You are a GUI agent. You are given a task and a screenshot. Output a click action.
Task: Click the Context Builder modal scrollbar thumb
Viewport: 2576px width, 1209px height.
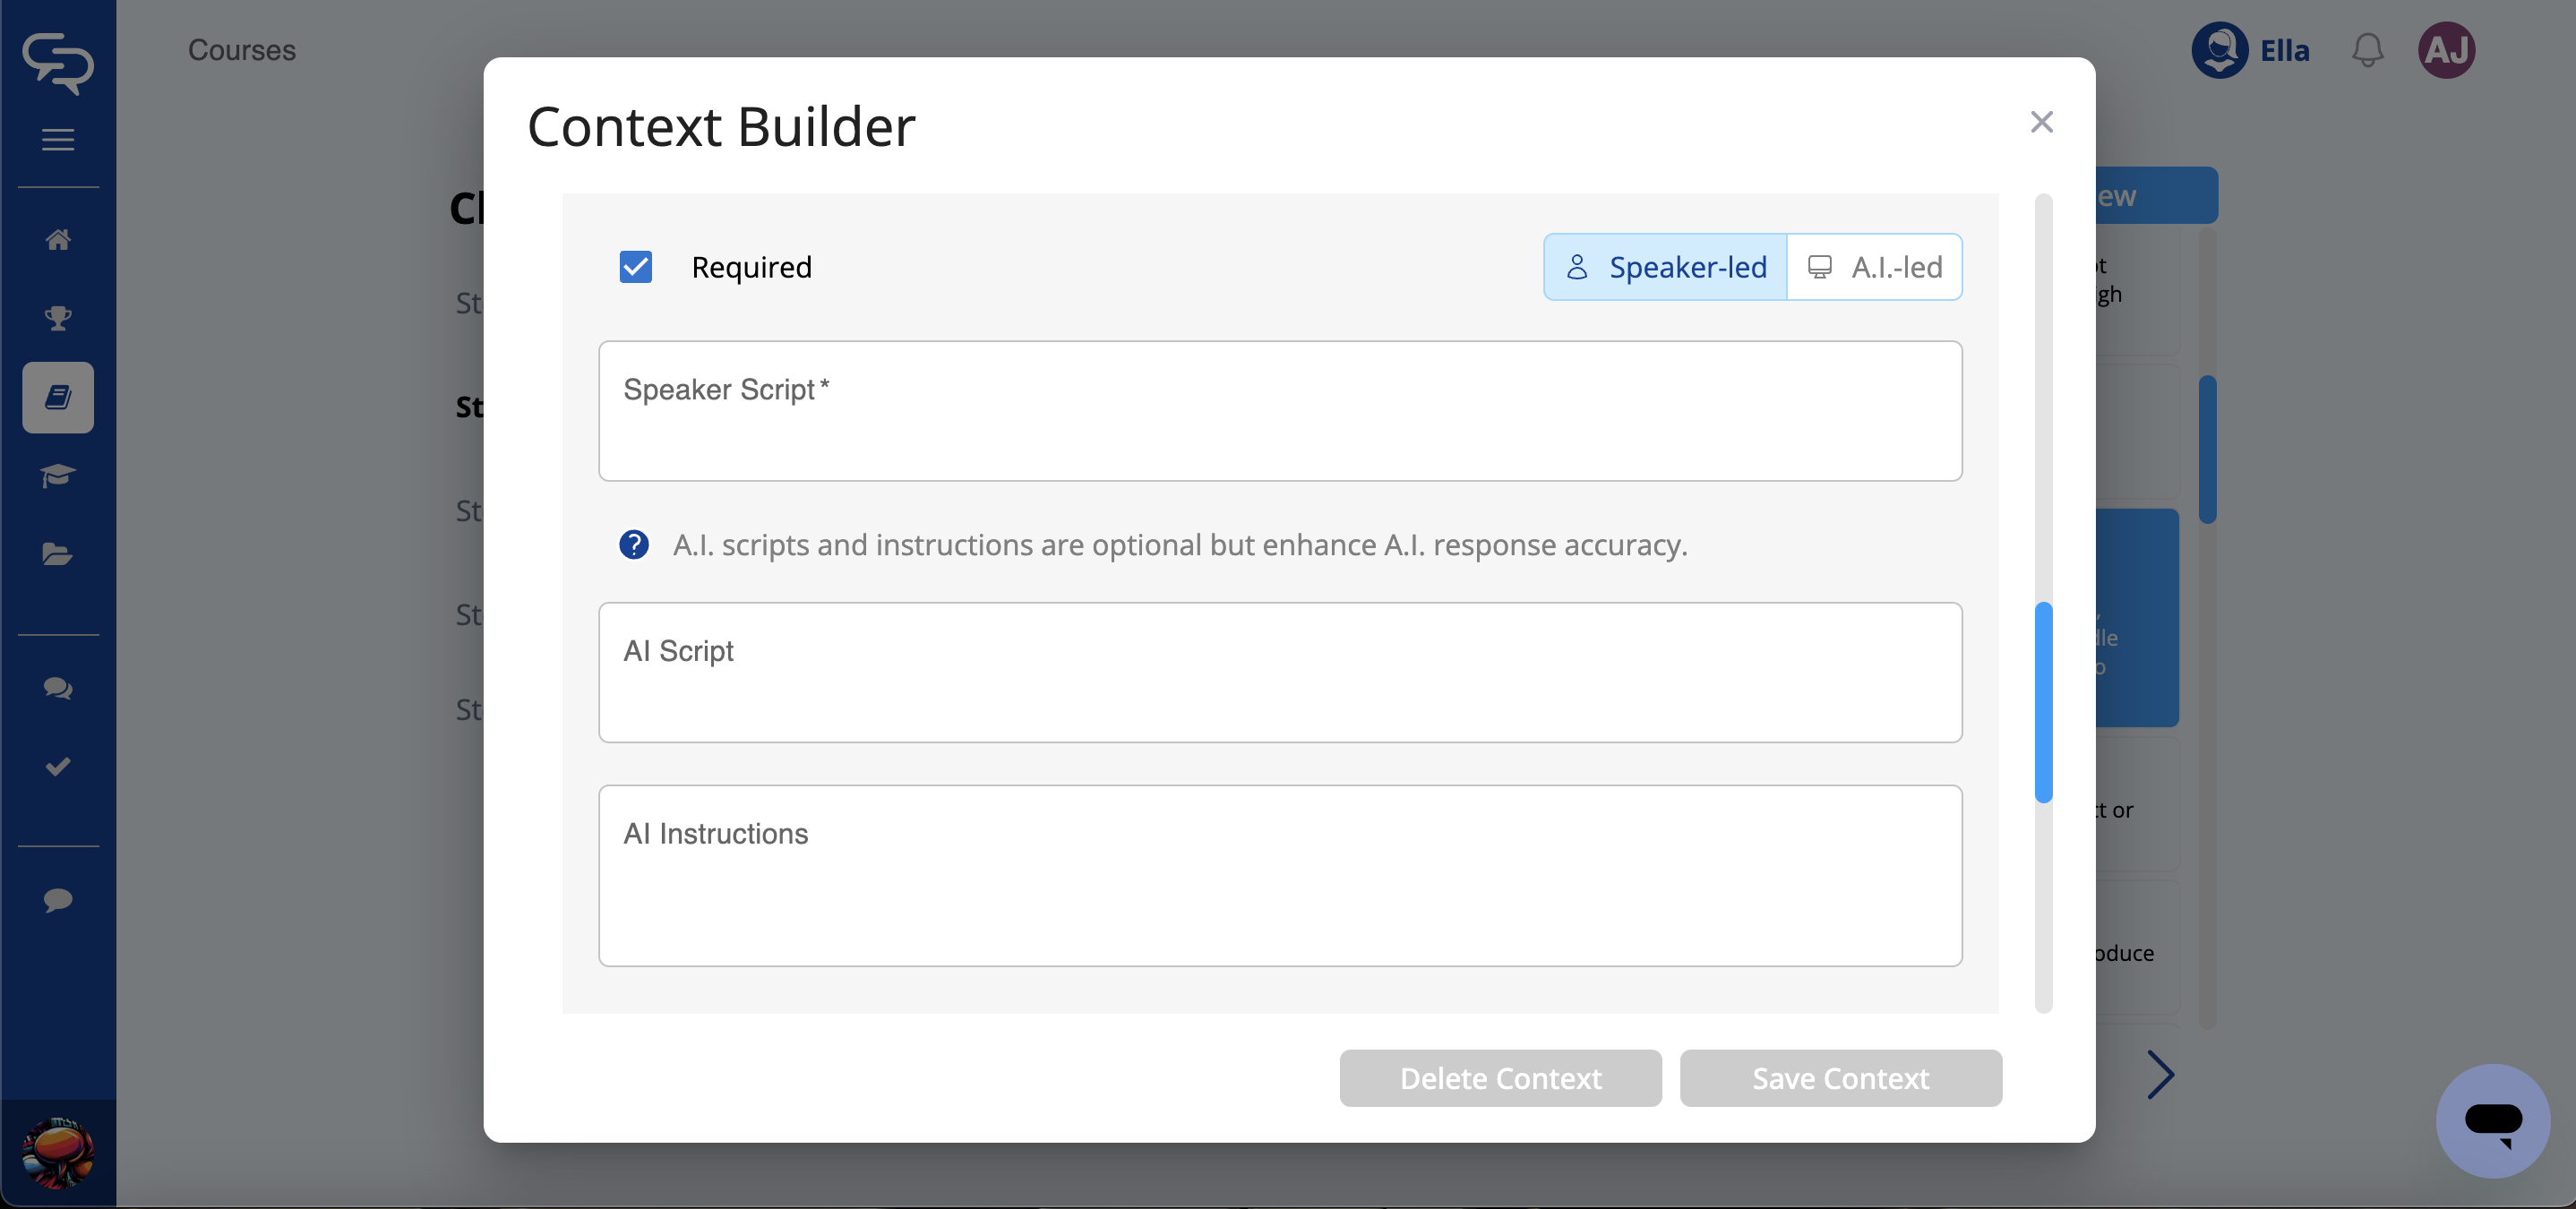[2043, 702]
